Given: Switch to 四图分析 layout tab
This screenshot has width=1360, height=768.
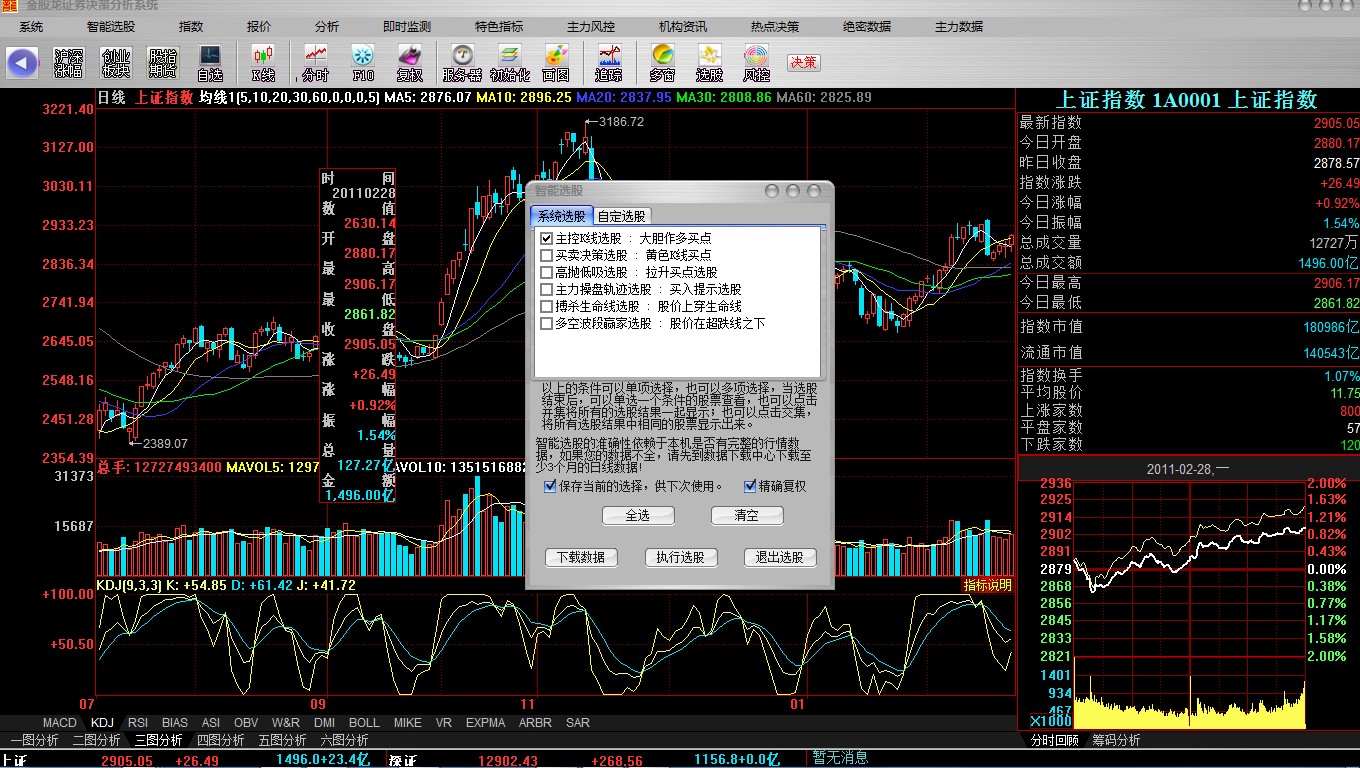Looking at the screenshot, I should pyautogui.click(x=221, y=740).
